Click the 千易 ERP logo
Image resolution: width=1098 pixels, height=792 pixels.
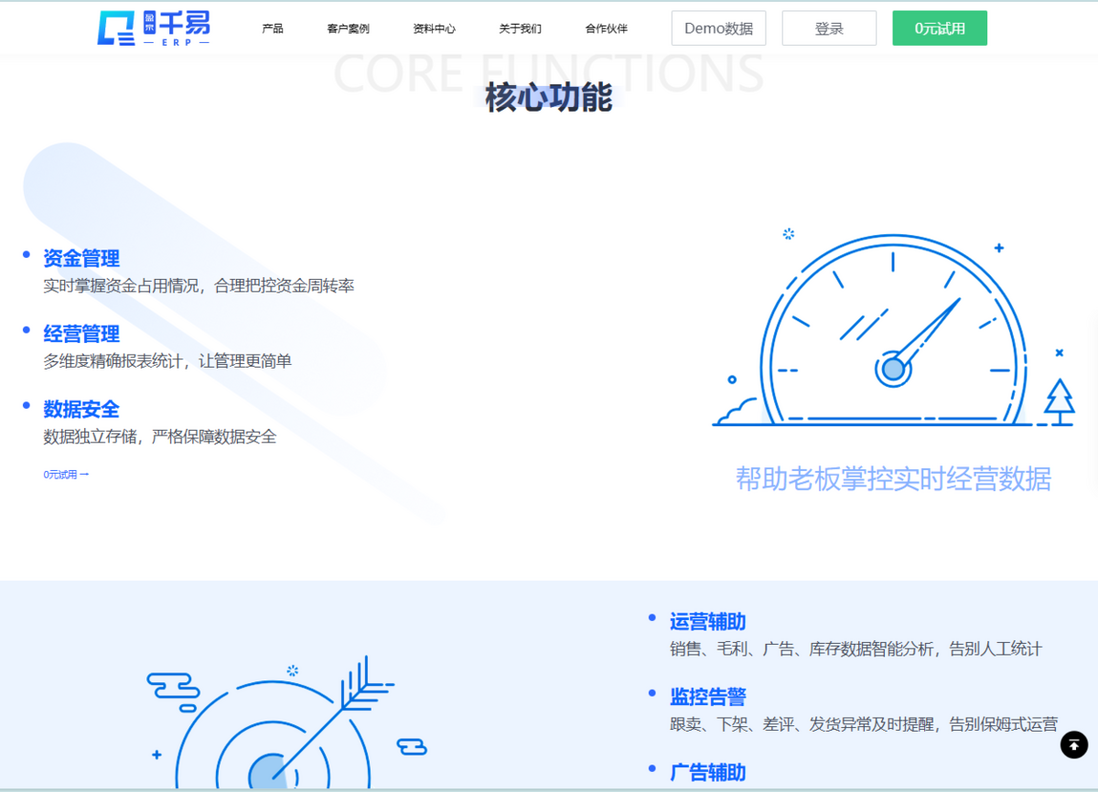(153, 28)
